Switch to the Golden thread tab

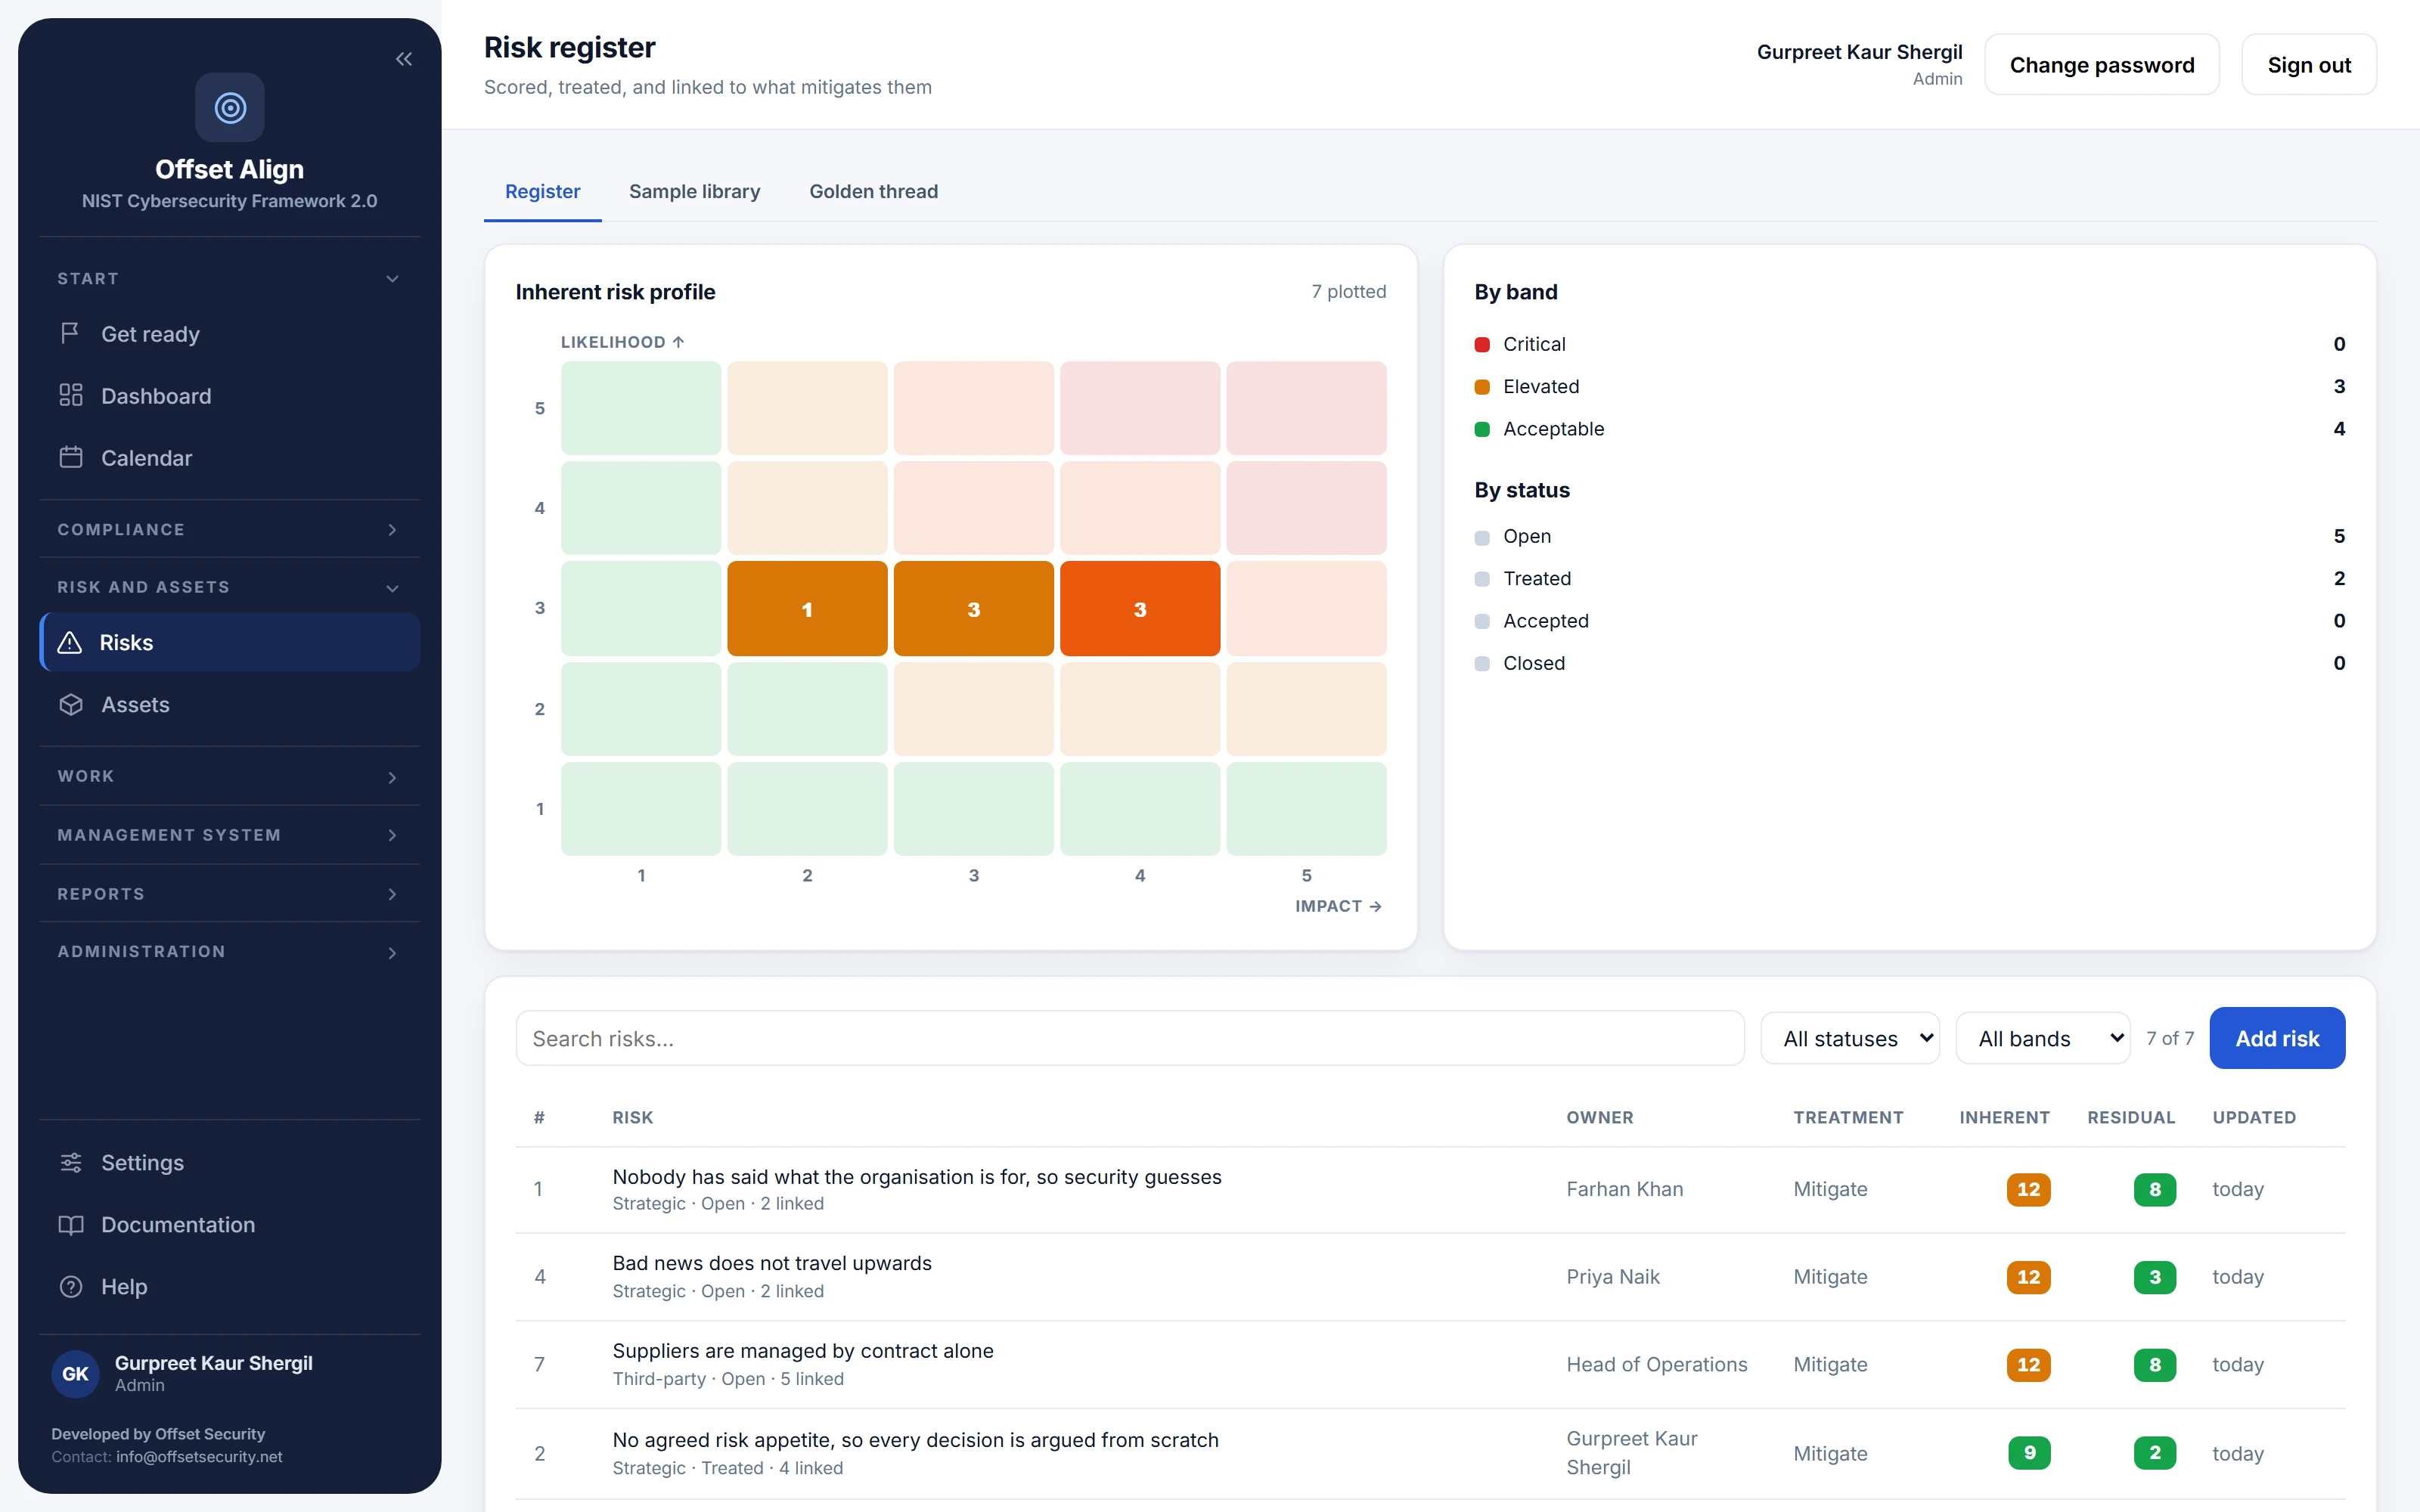coord(873,191)
